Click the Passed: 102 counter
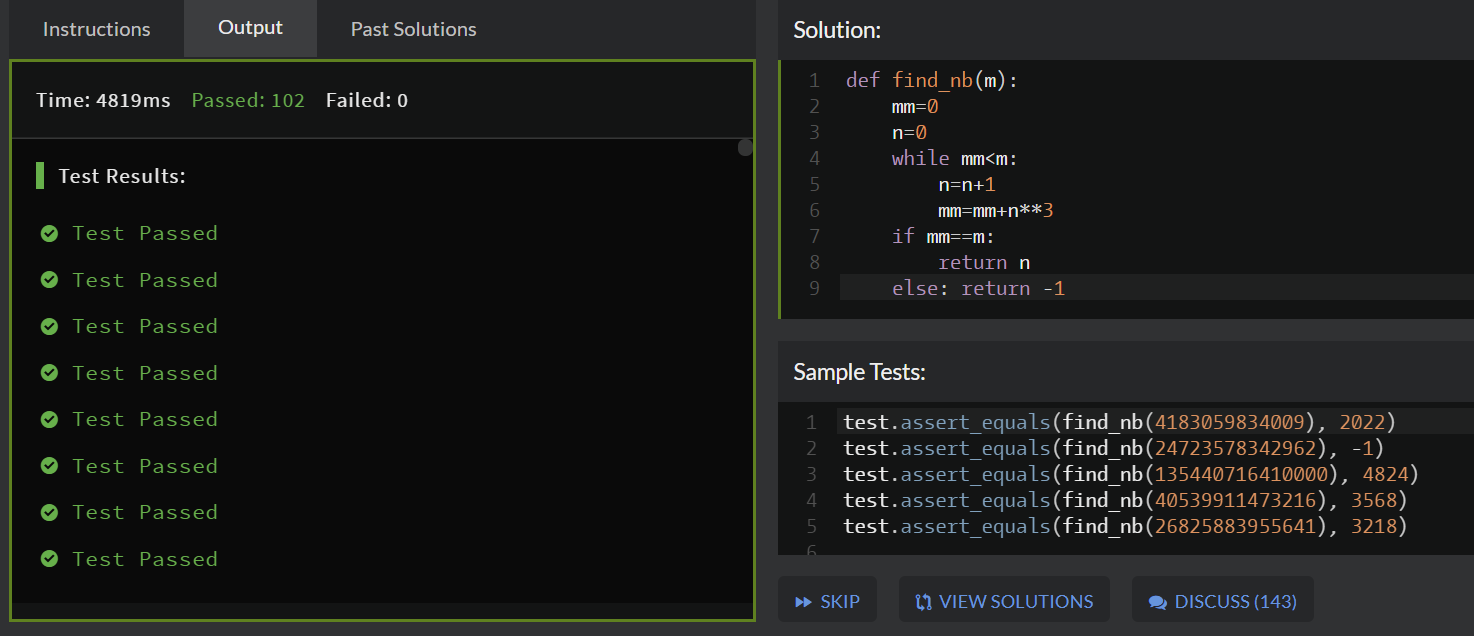 (x=248, y=100)
